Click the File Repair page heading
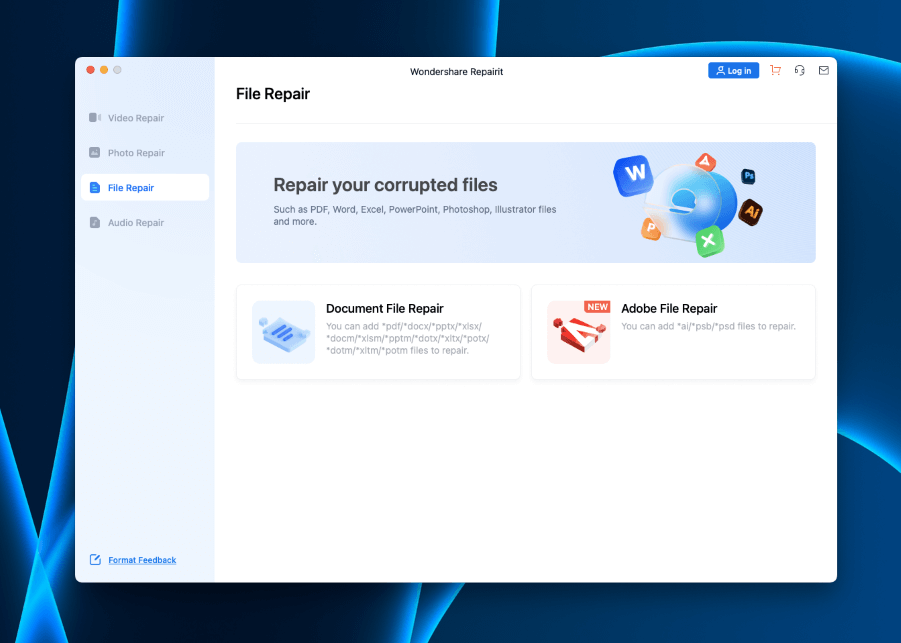 tap(273, 94)
